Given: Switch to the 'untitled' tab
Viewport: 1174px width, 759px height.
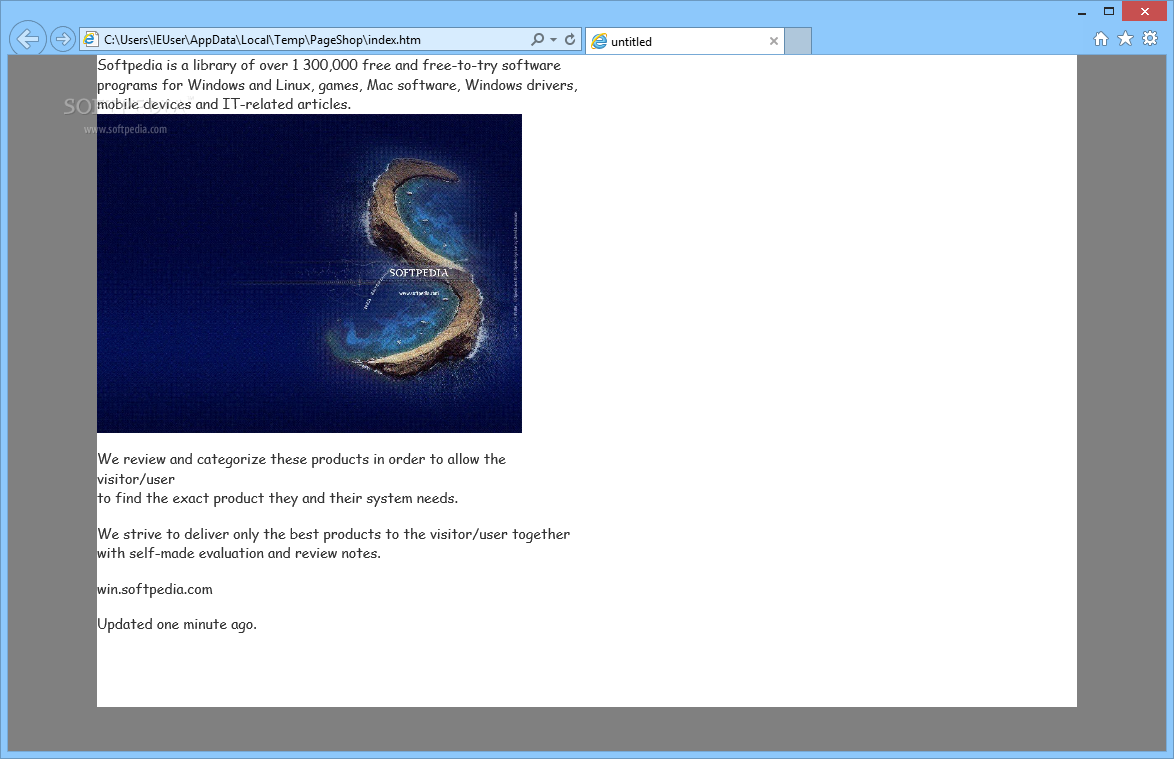Looking at the screenshot, I should pos(685,41).
